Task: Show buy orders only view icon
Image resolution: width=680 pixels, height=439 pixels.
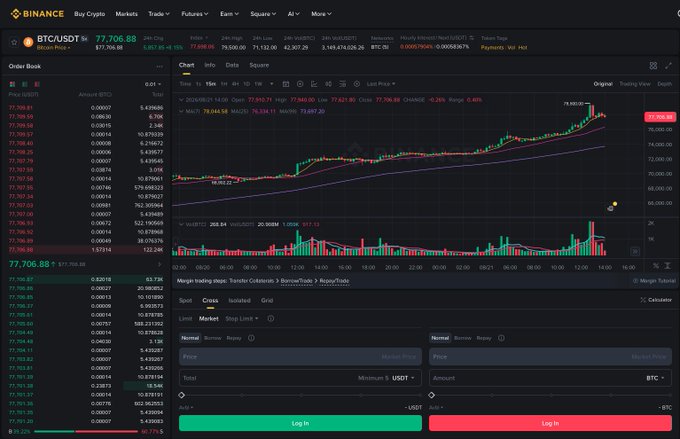Action: pos(25,84)
